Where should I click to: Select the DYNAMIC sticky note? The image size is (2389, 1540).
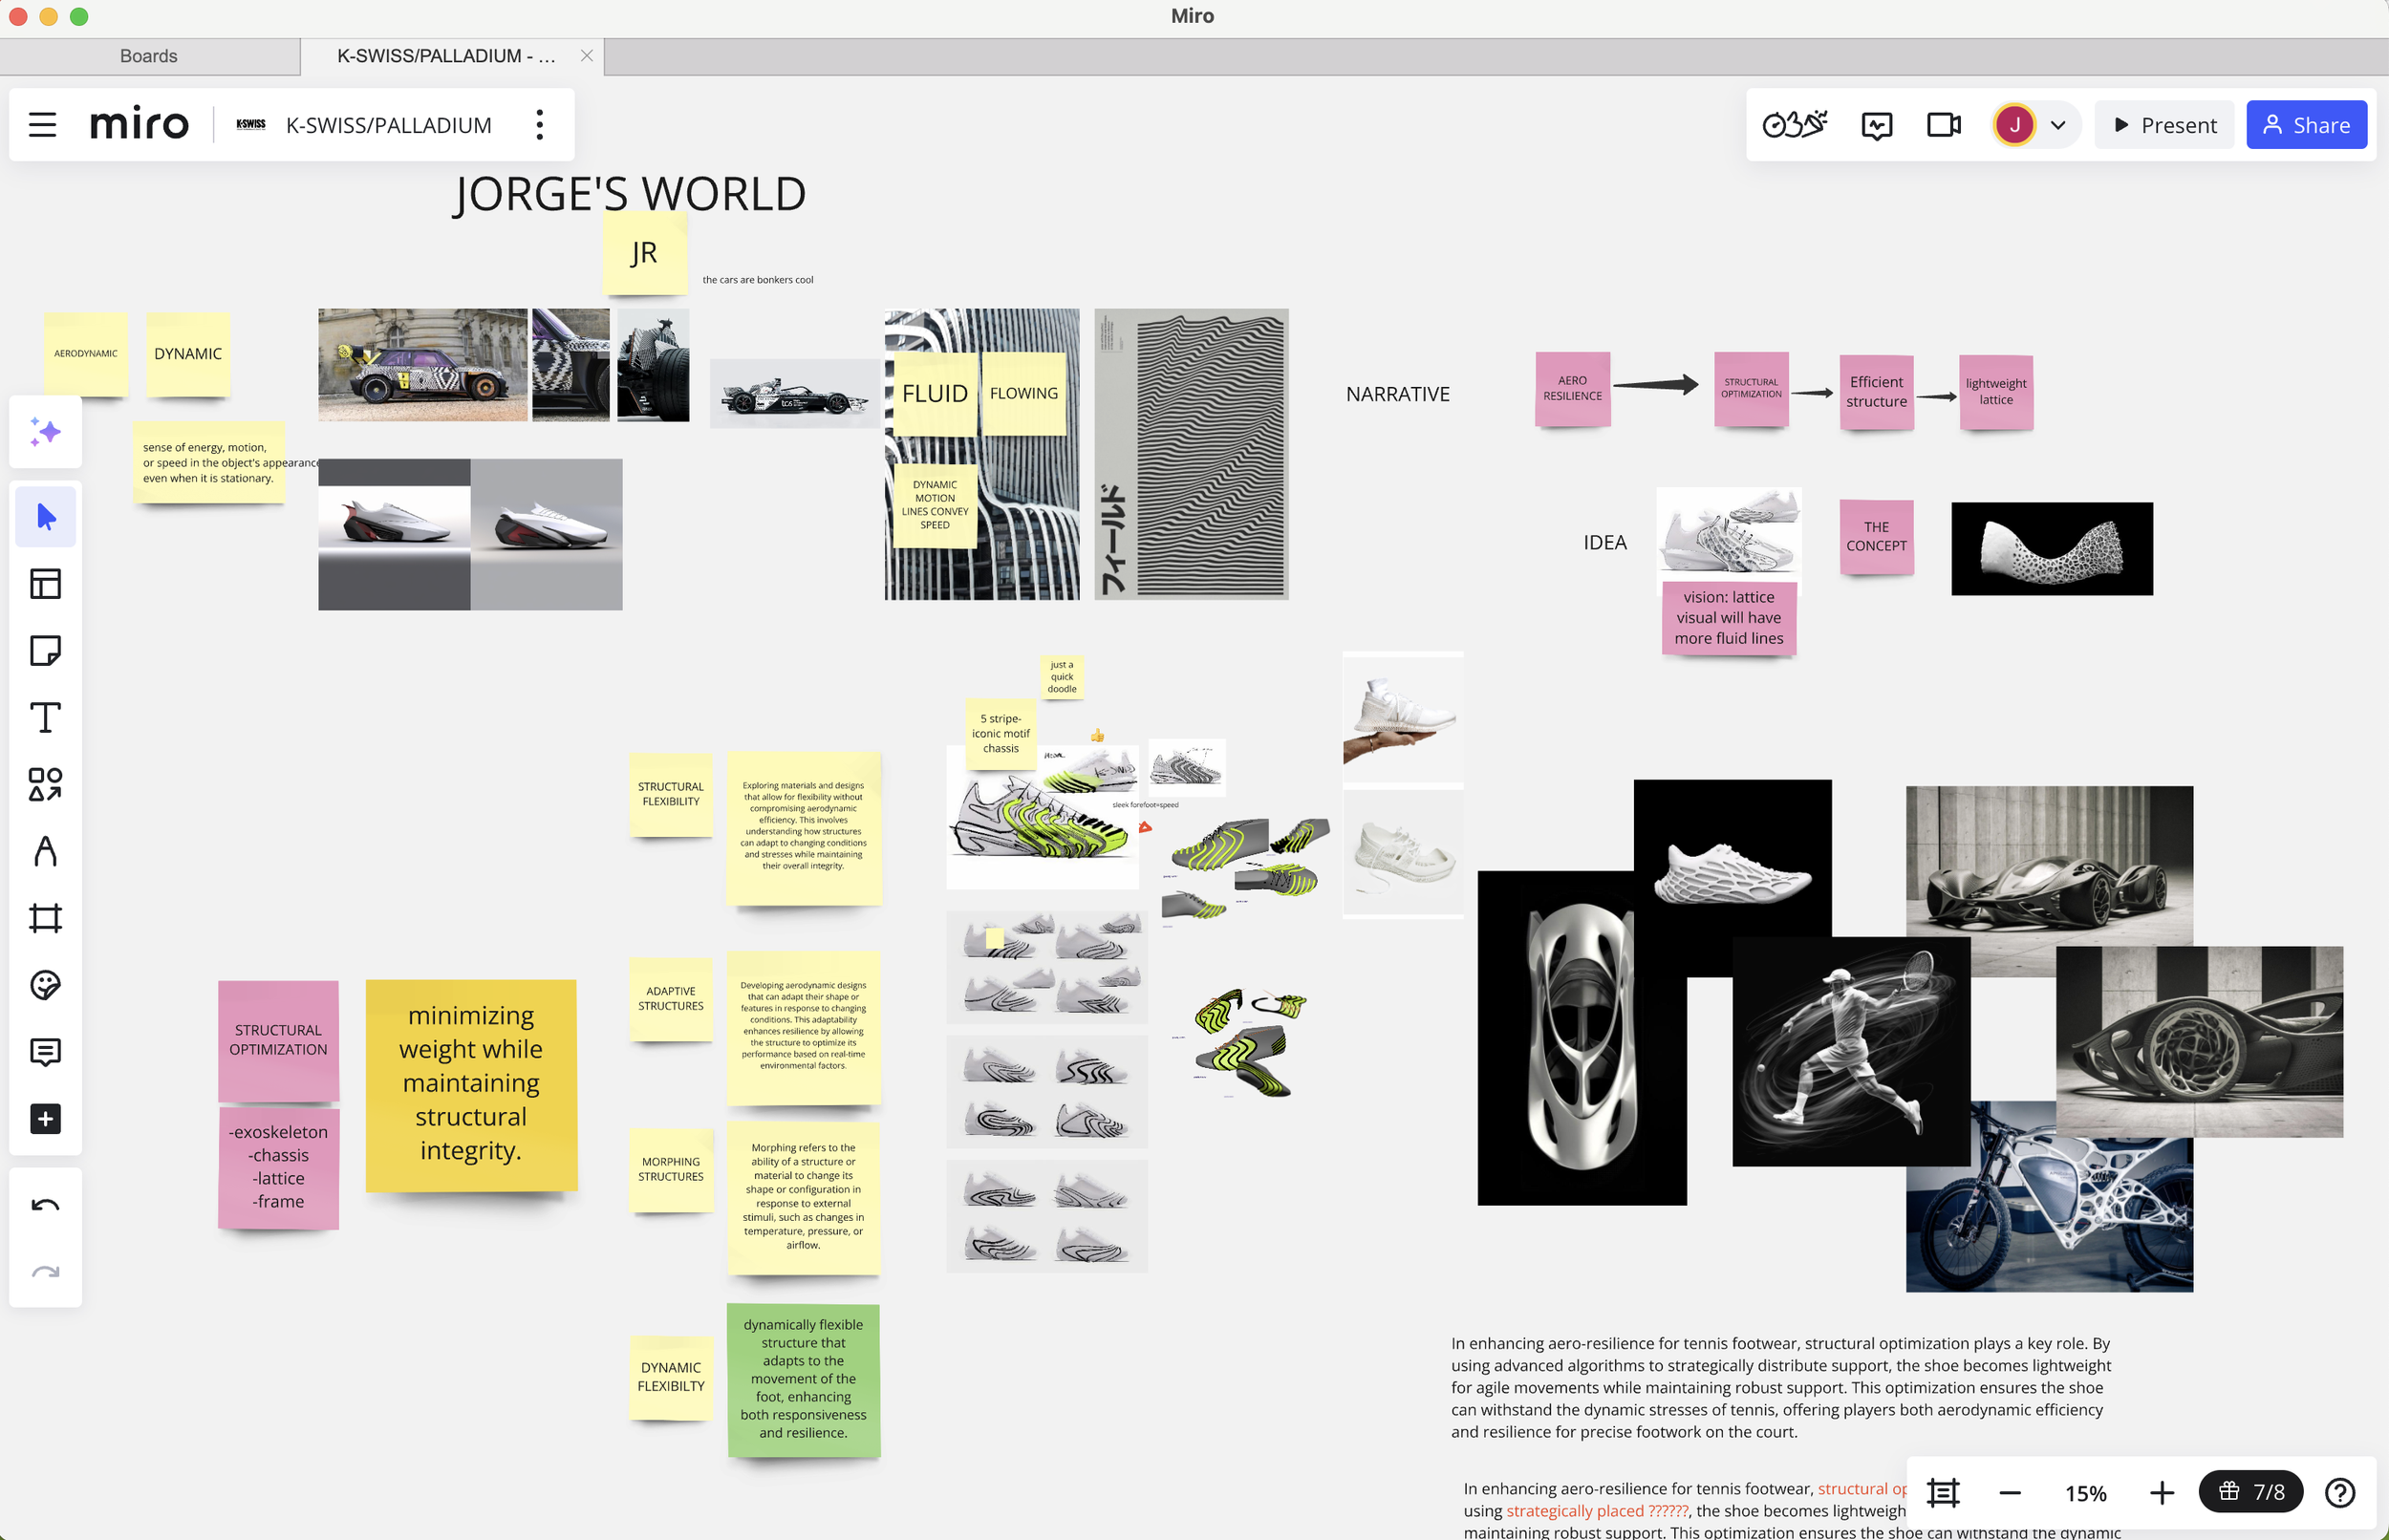click(x=188, y=354)
